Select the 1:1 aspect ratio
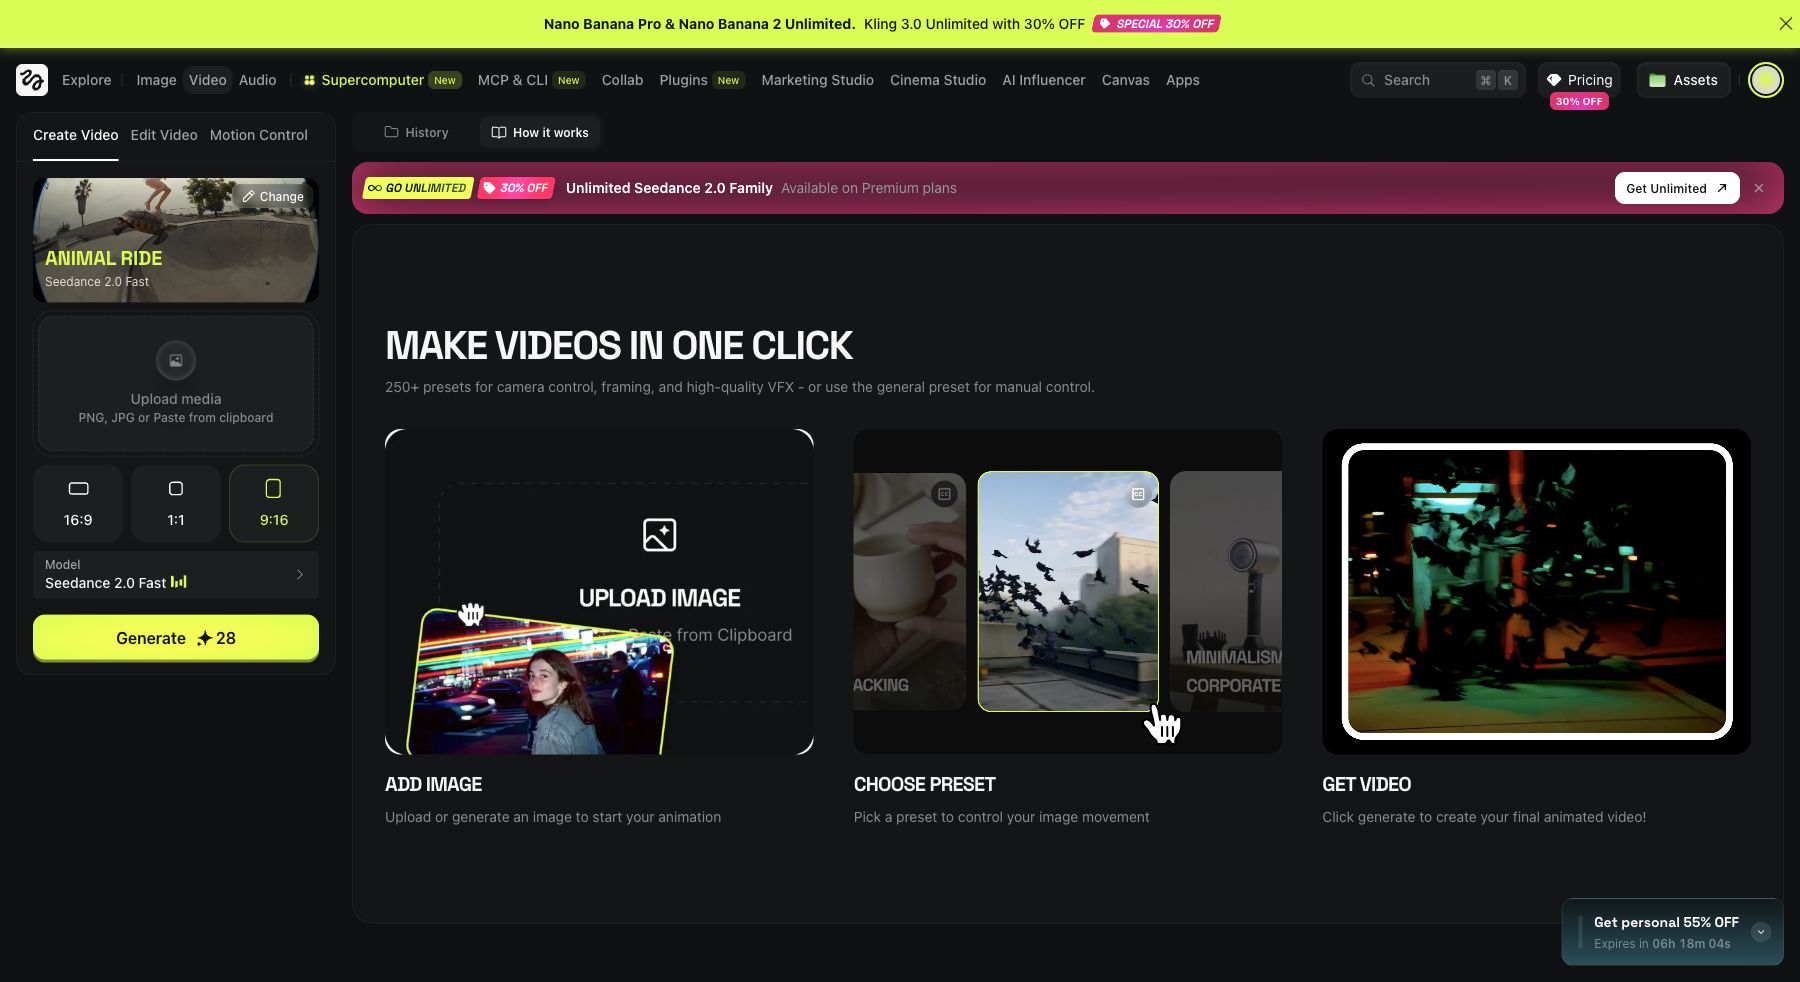This screenshot has height=982, width=1800. tap(176, 503)
